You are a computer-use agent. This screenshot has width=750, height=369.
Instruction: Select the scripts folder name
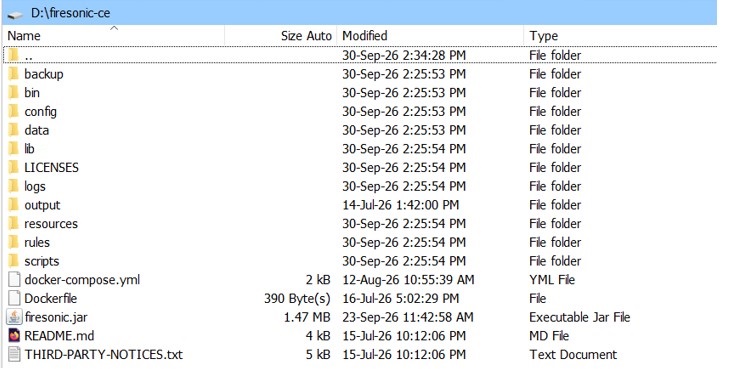click(x=42, y=260)
